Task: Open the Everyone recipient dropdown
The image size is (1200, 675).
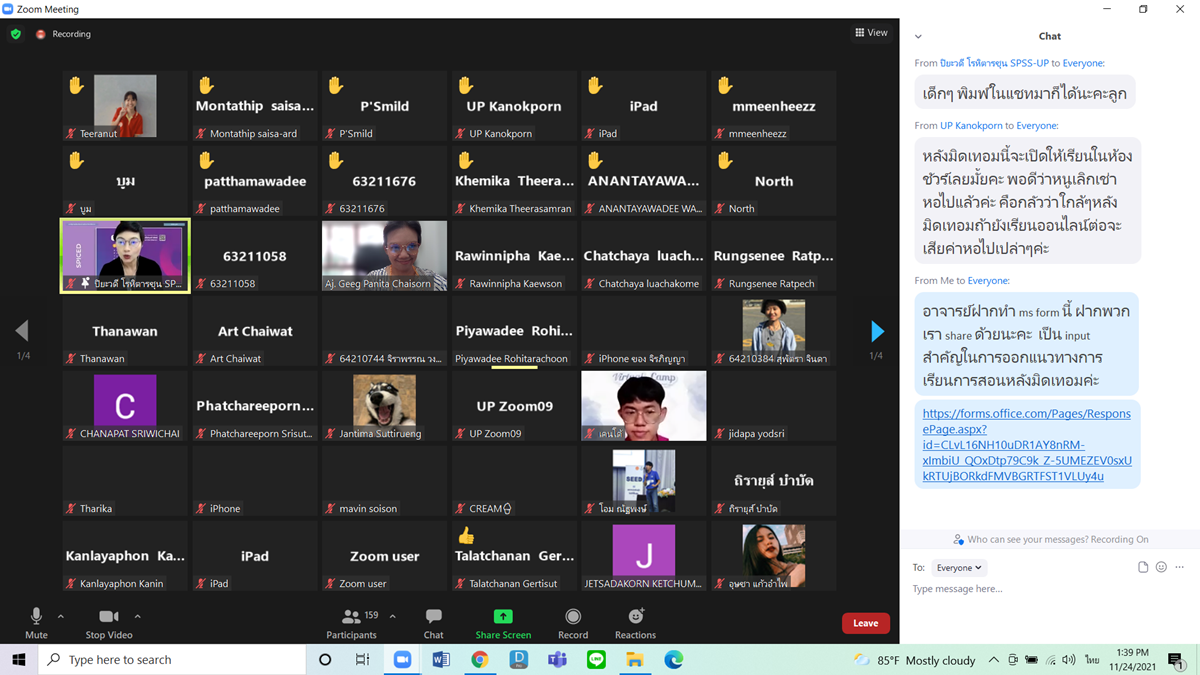Action: (x=958, y=567)
